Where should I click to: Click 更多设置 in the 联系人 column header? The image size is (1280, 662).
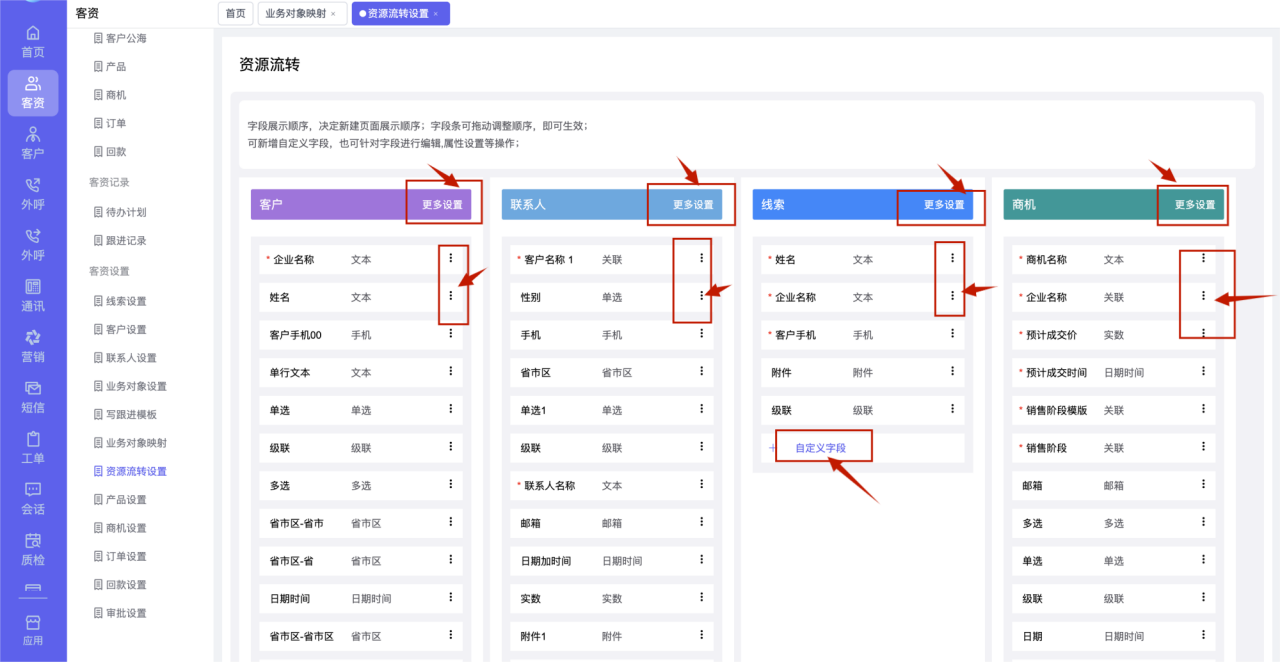693,204
